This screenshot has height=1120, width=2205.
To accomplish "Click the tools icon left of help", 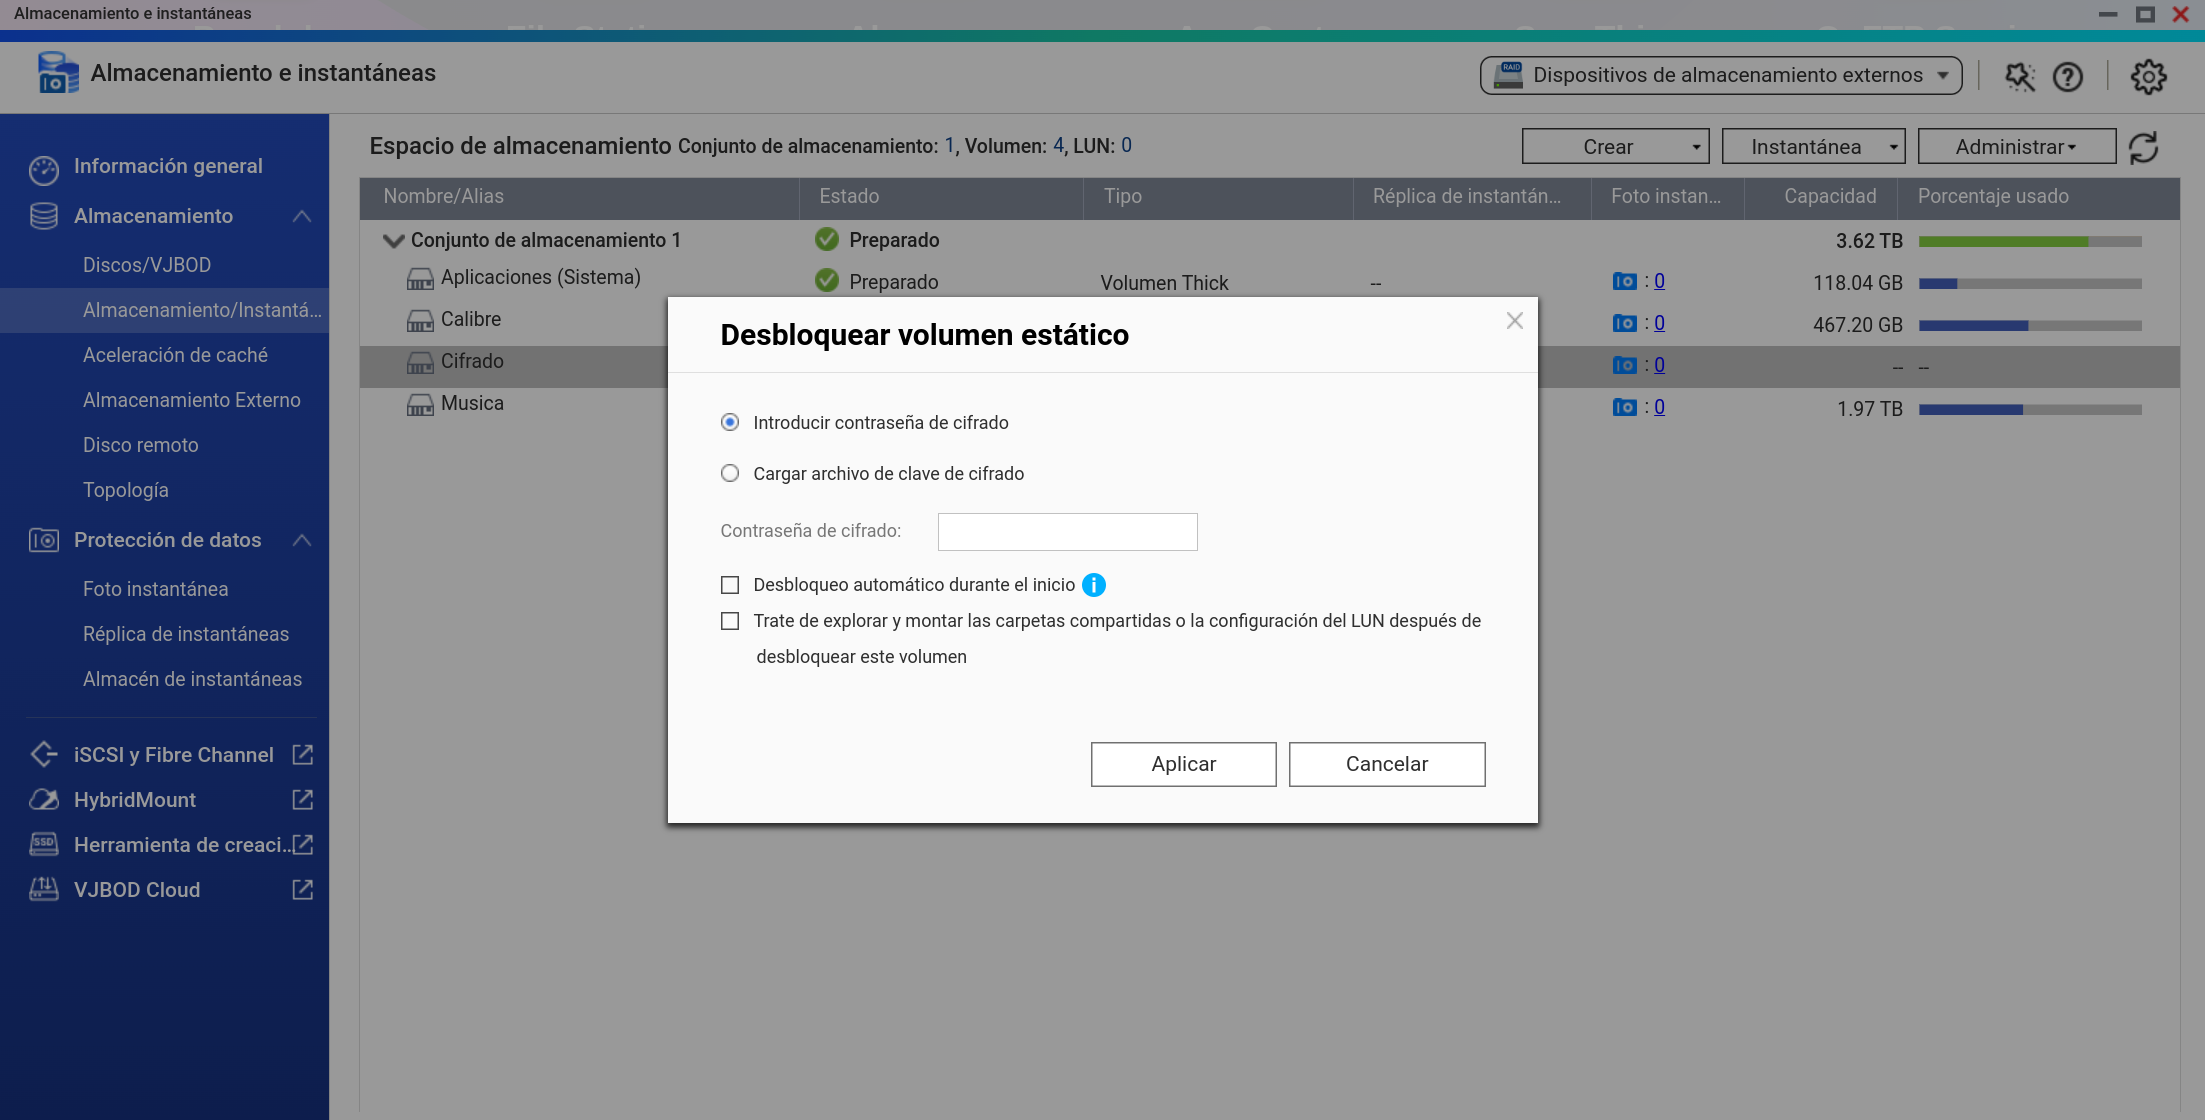I will pyautogui.click(x=2019, y=76).
